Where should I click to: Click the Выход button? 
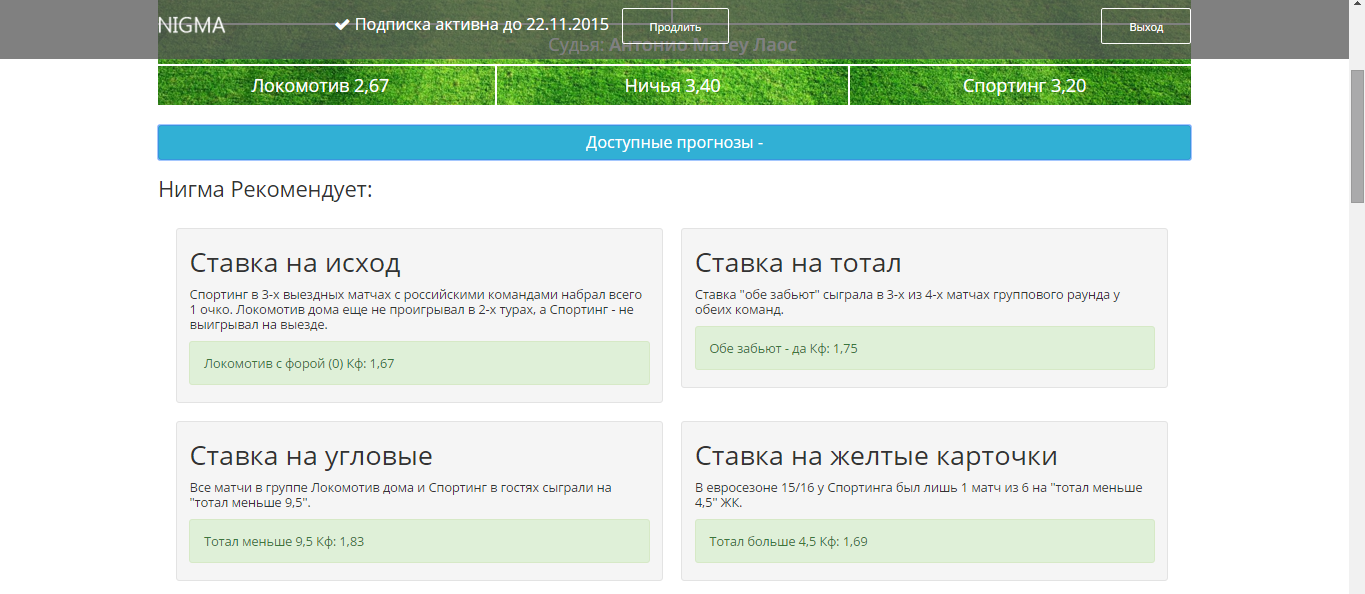[1146, 26]
